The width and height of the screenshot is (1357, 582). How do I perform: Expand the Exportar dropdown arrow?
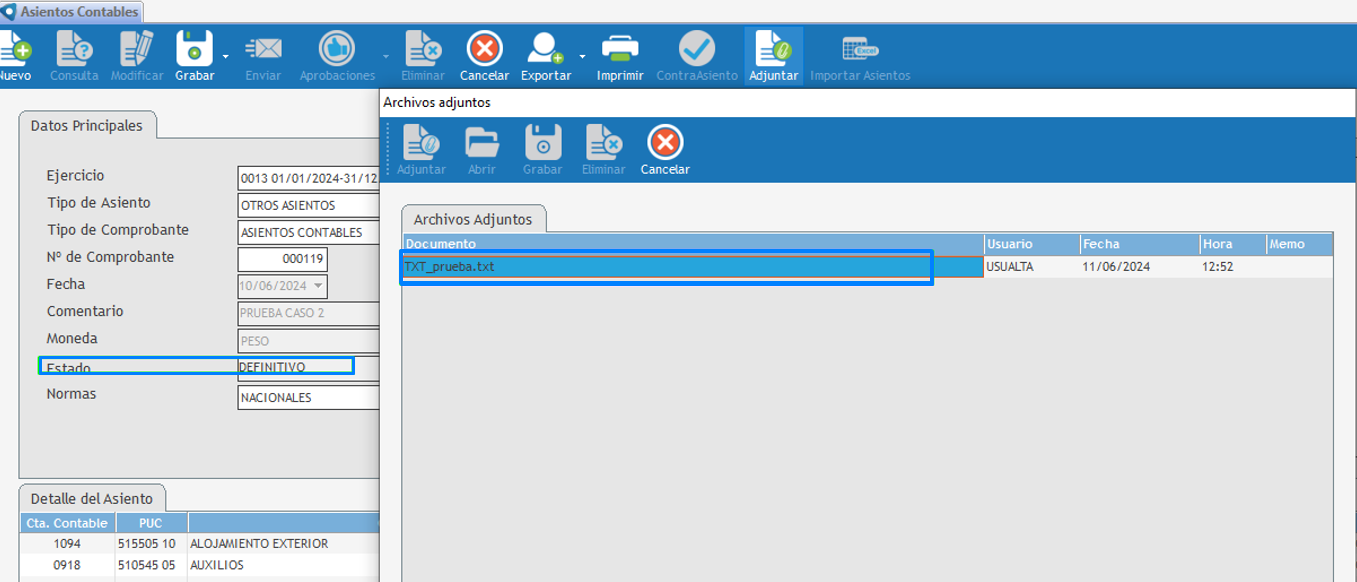pos(582,56)
